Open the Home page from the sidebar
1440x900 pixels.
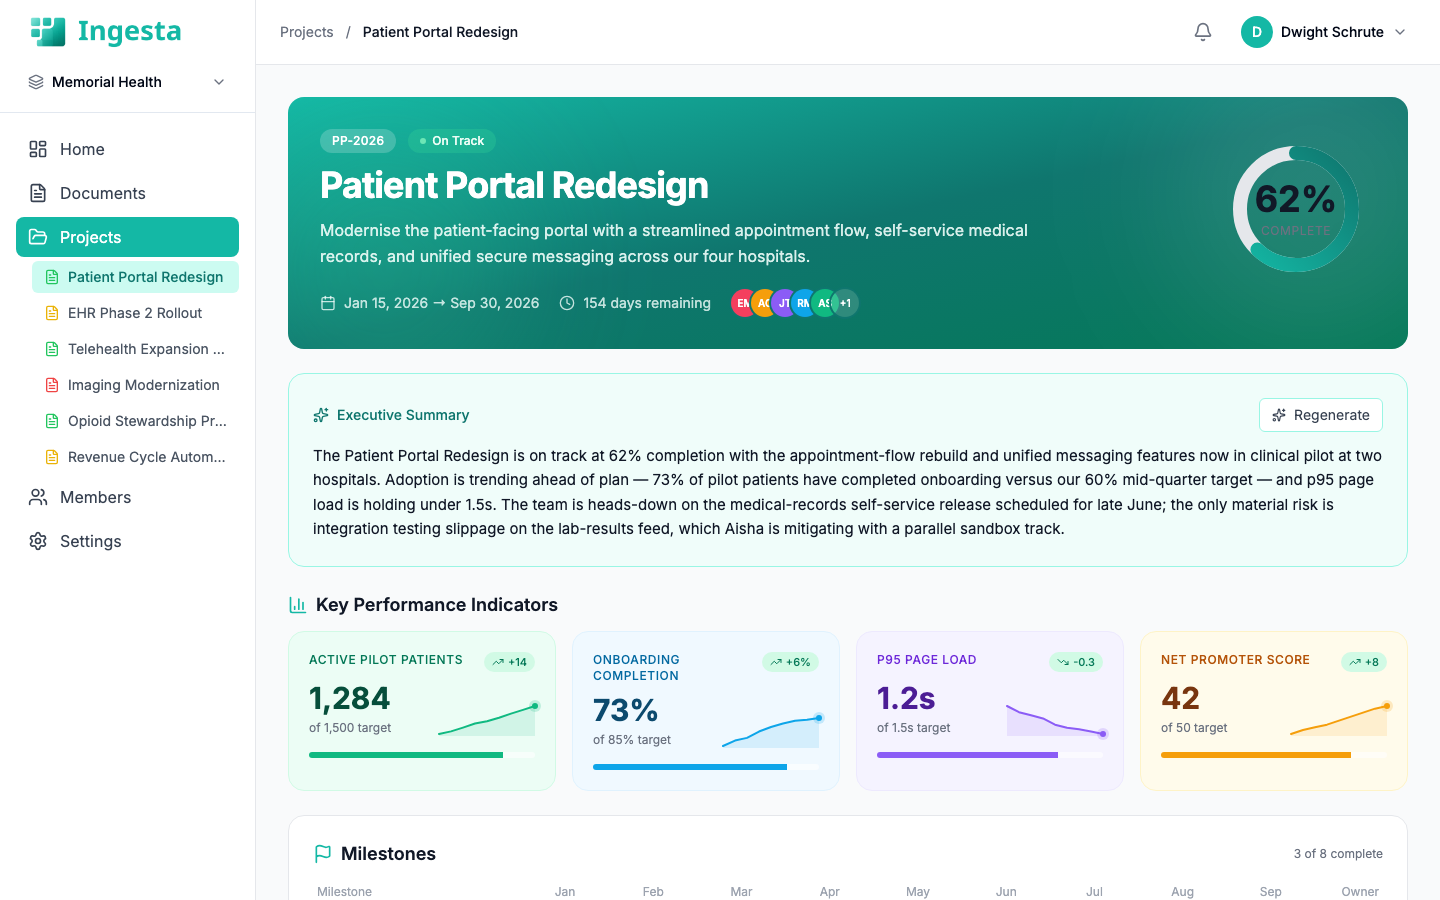[x=80, y=149]
